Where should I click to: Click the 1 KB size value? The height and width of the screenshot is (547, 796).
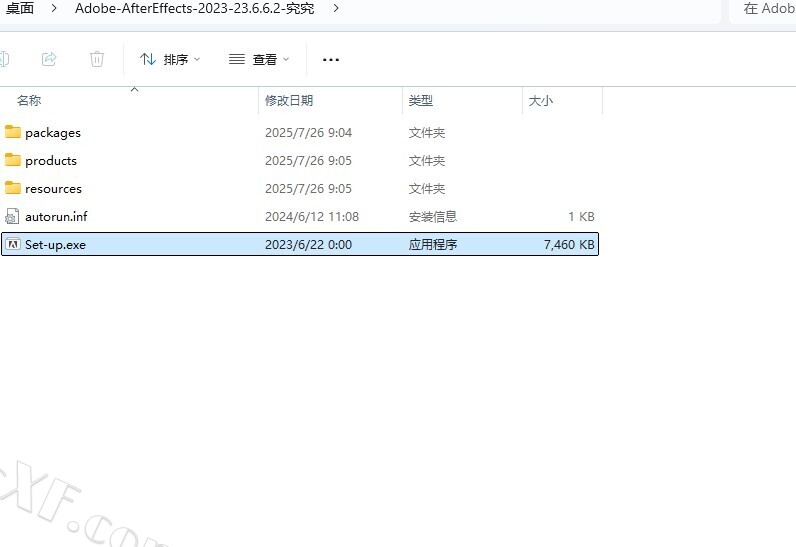coord(581,217)
